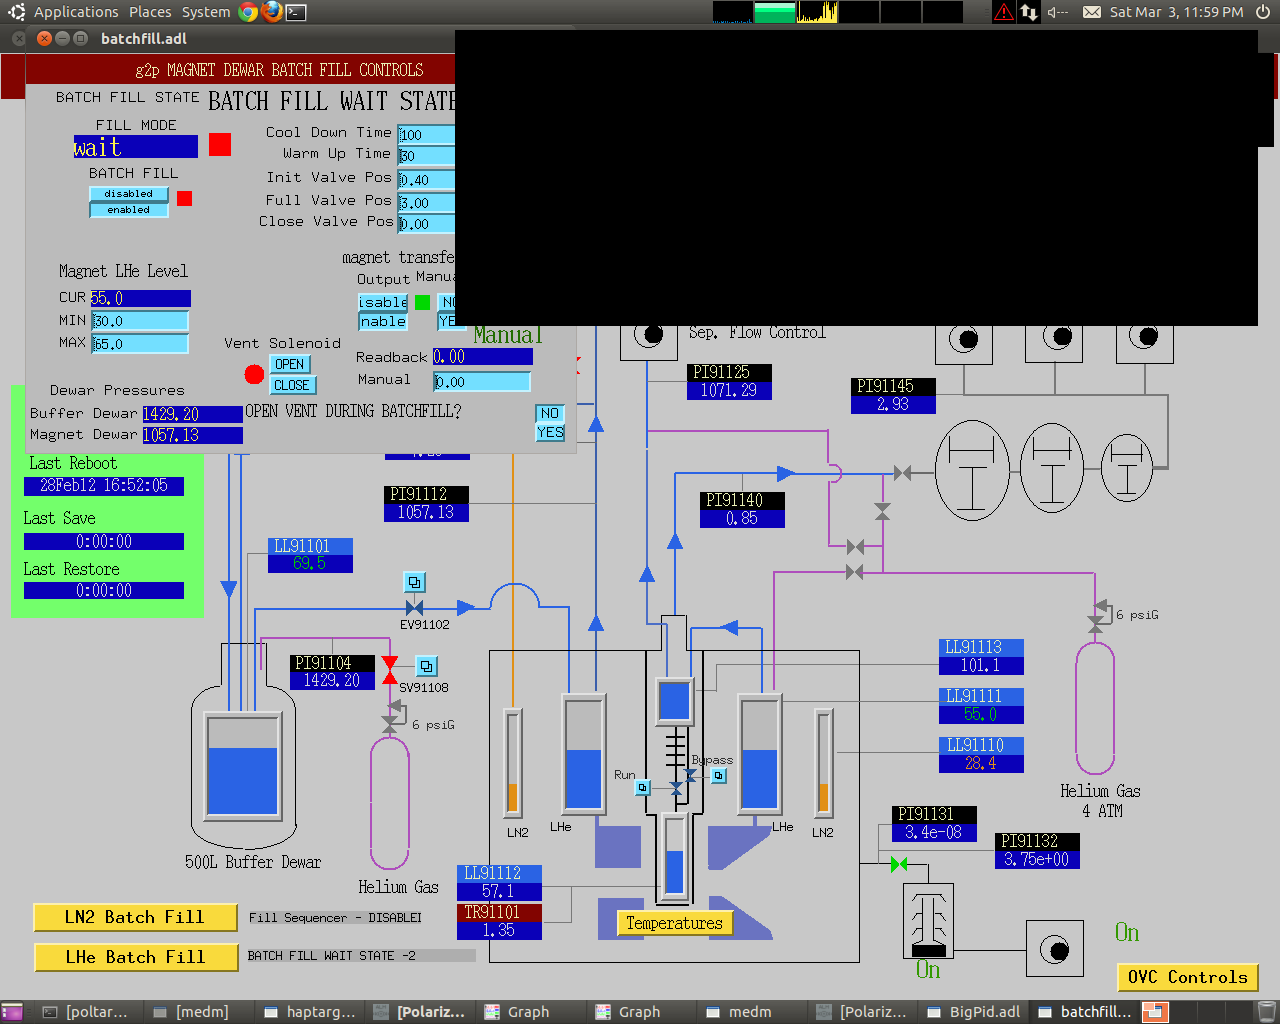The height and width of the screenshot is (1024, 1280).
Task: Open the mail envelope indicator
Action: point(1092,12)
